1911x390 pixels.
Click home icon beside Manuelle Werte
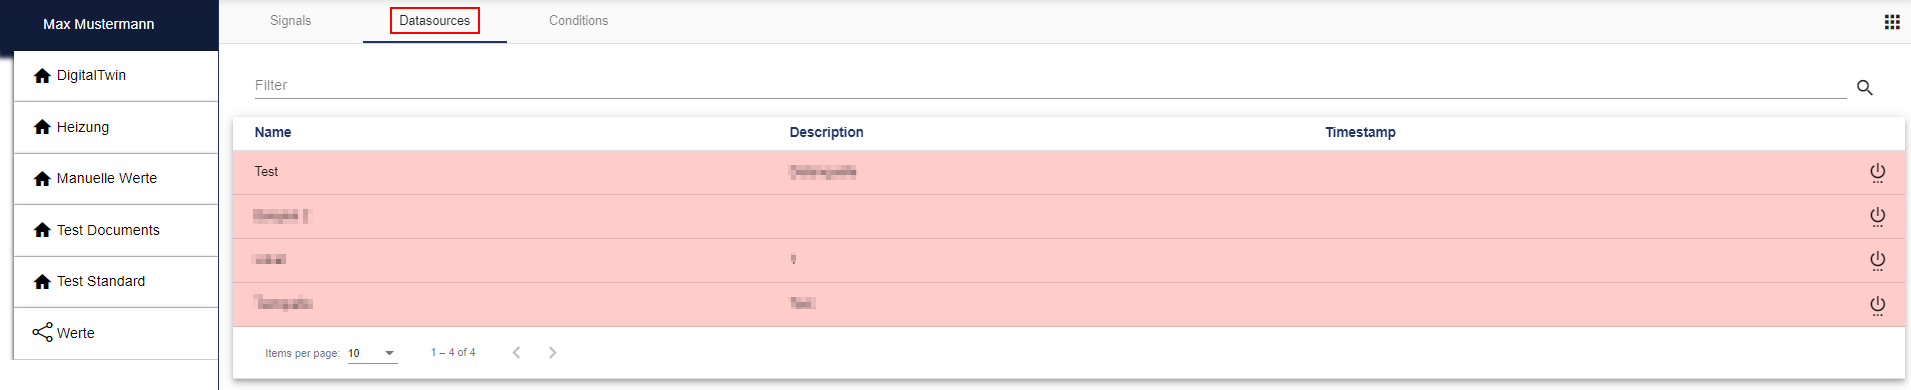[42, 179]
